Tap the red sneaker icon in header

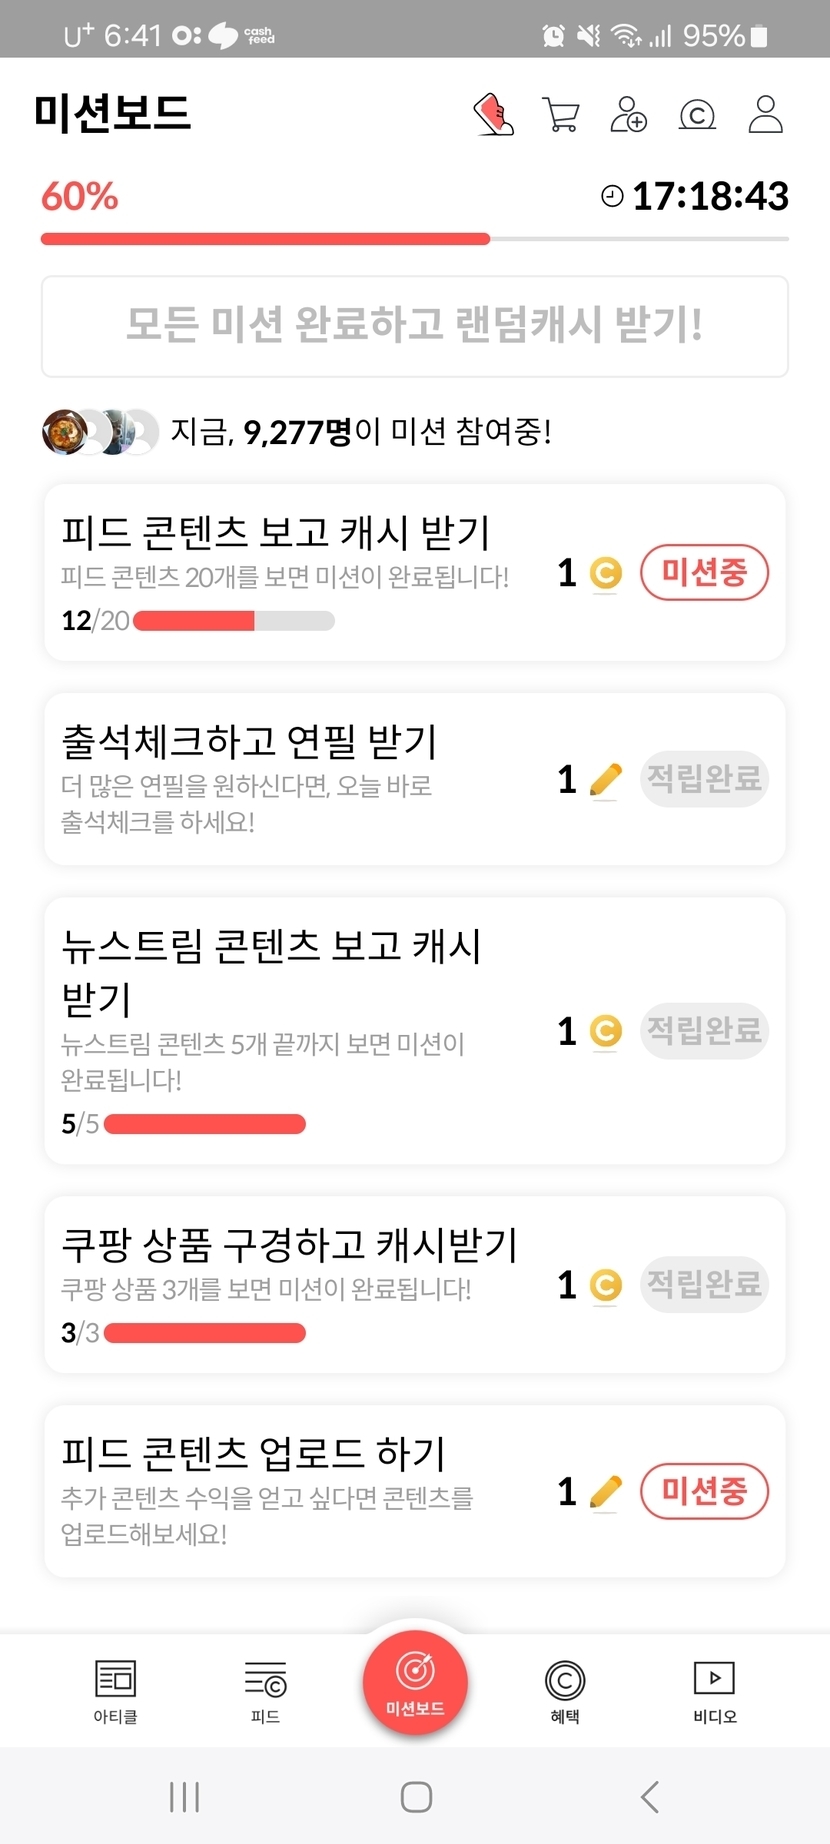pos(493,115)
